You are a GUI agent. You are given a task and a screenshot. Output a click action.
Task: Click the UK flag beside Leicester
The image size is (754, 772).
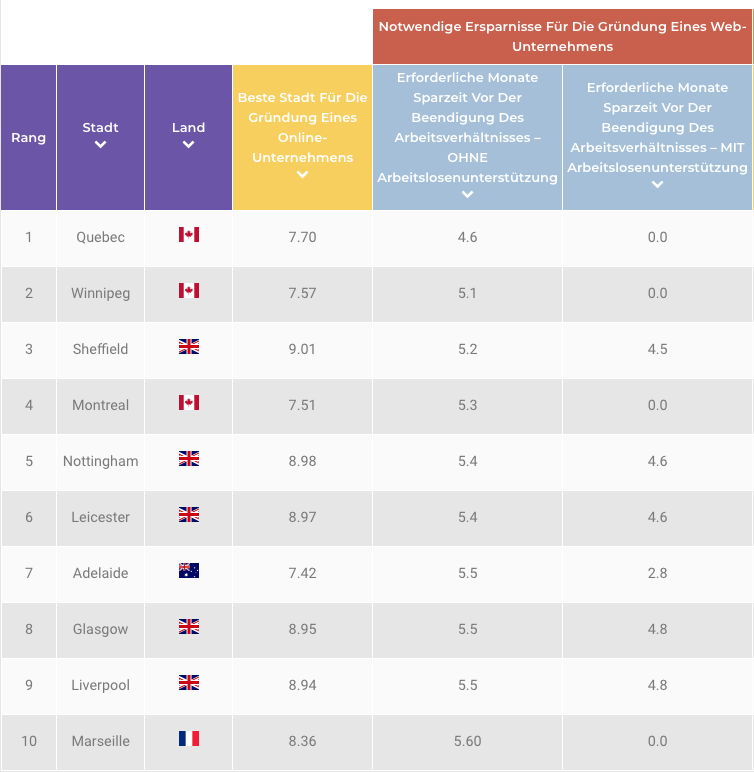(188, 515)
